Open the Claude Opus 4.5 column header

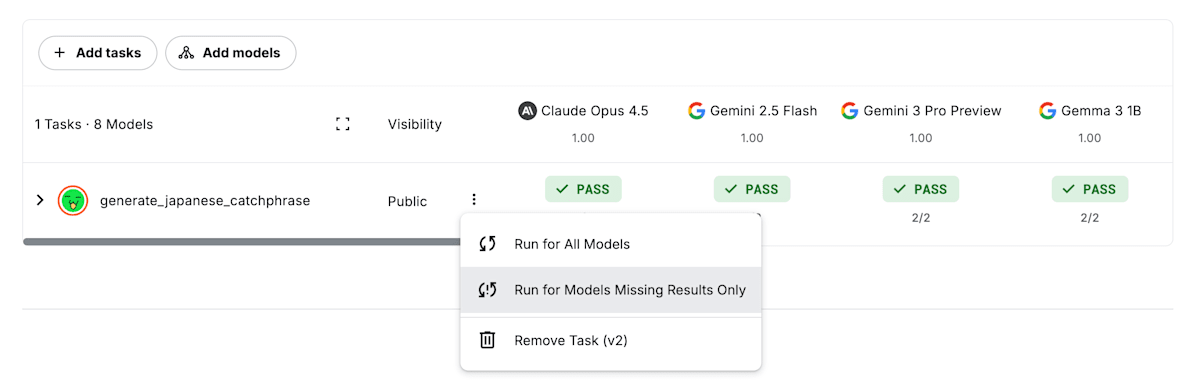[583, 111]
